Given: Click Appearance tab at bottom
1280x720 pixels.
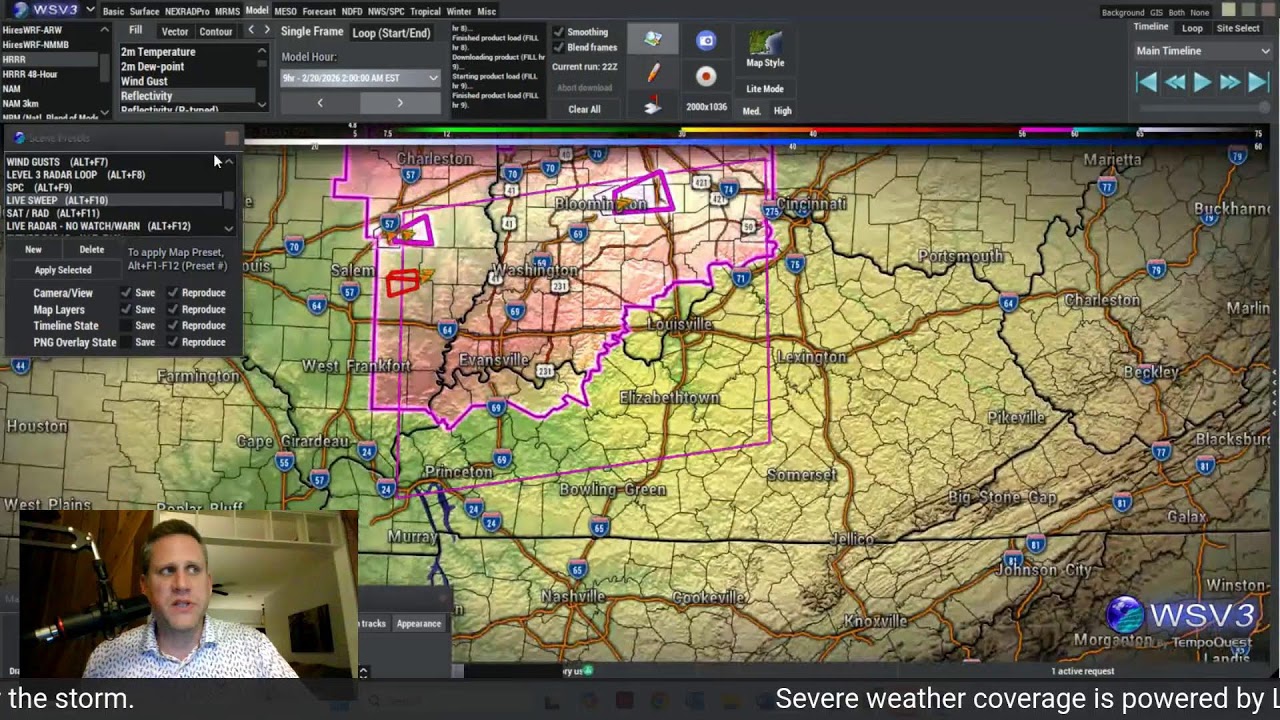Looking at the screenshot, I should coord(418,623).
